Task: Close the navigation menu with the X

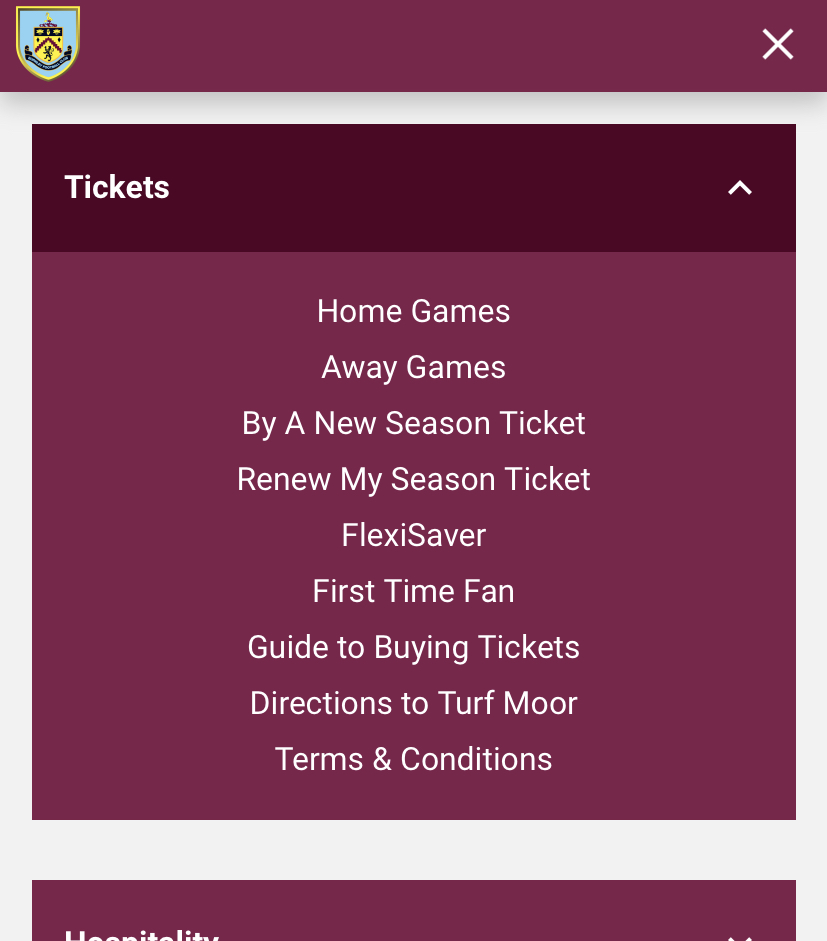Action: 778,44
